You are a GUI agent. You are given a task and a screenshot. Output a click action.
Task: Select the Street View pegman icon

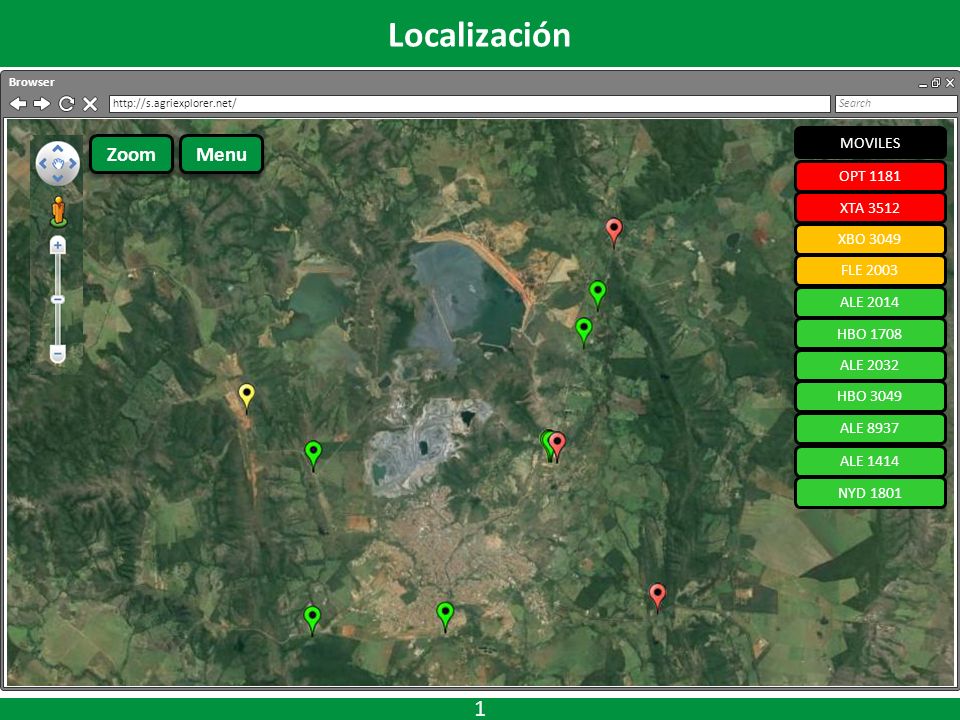click(x=58, y=212)
